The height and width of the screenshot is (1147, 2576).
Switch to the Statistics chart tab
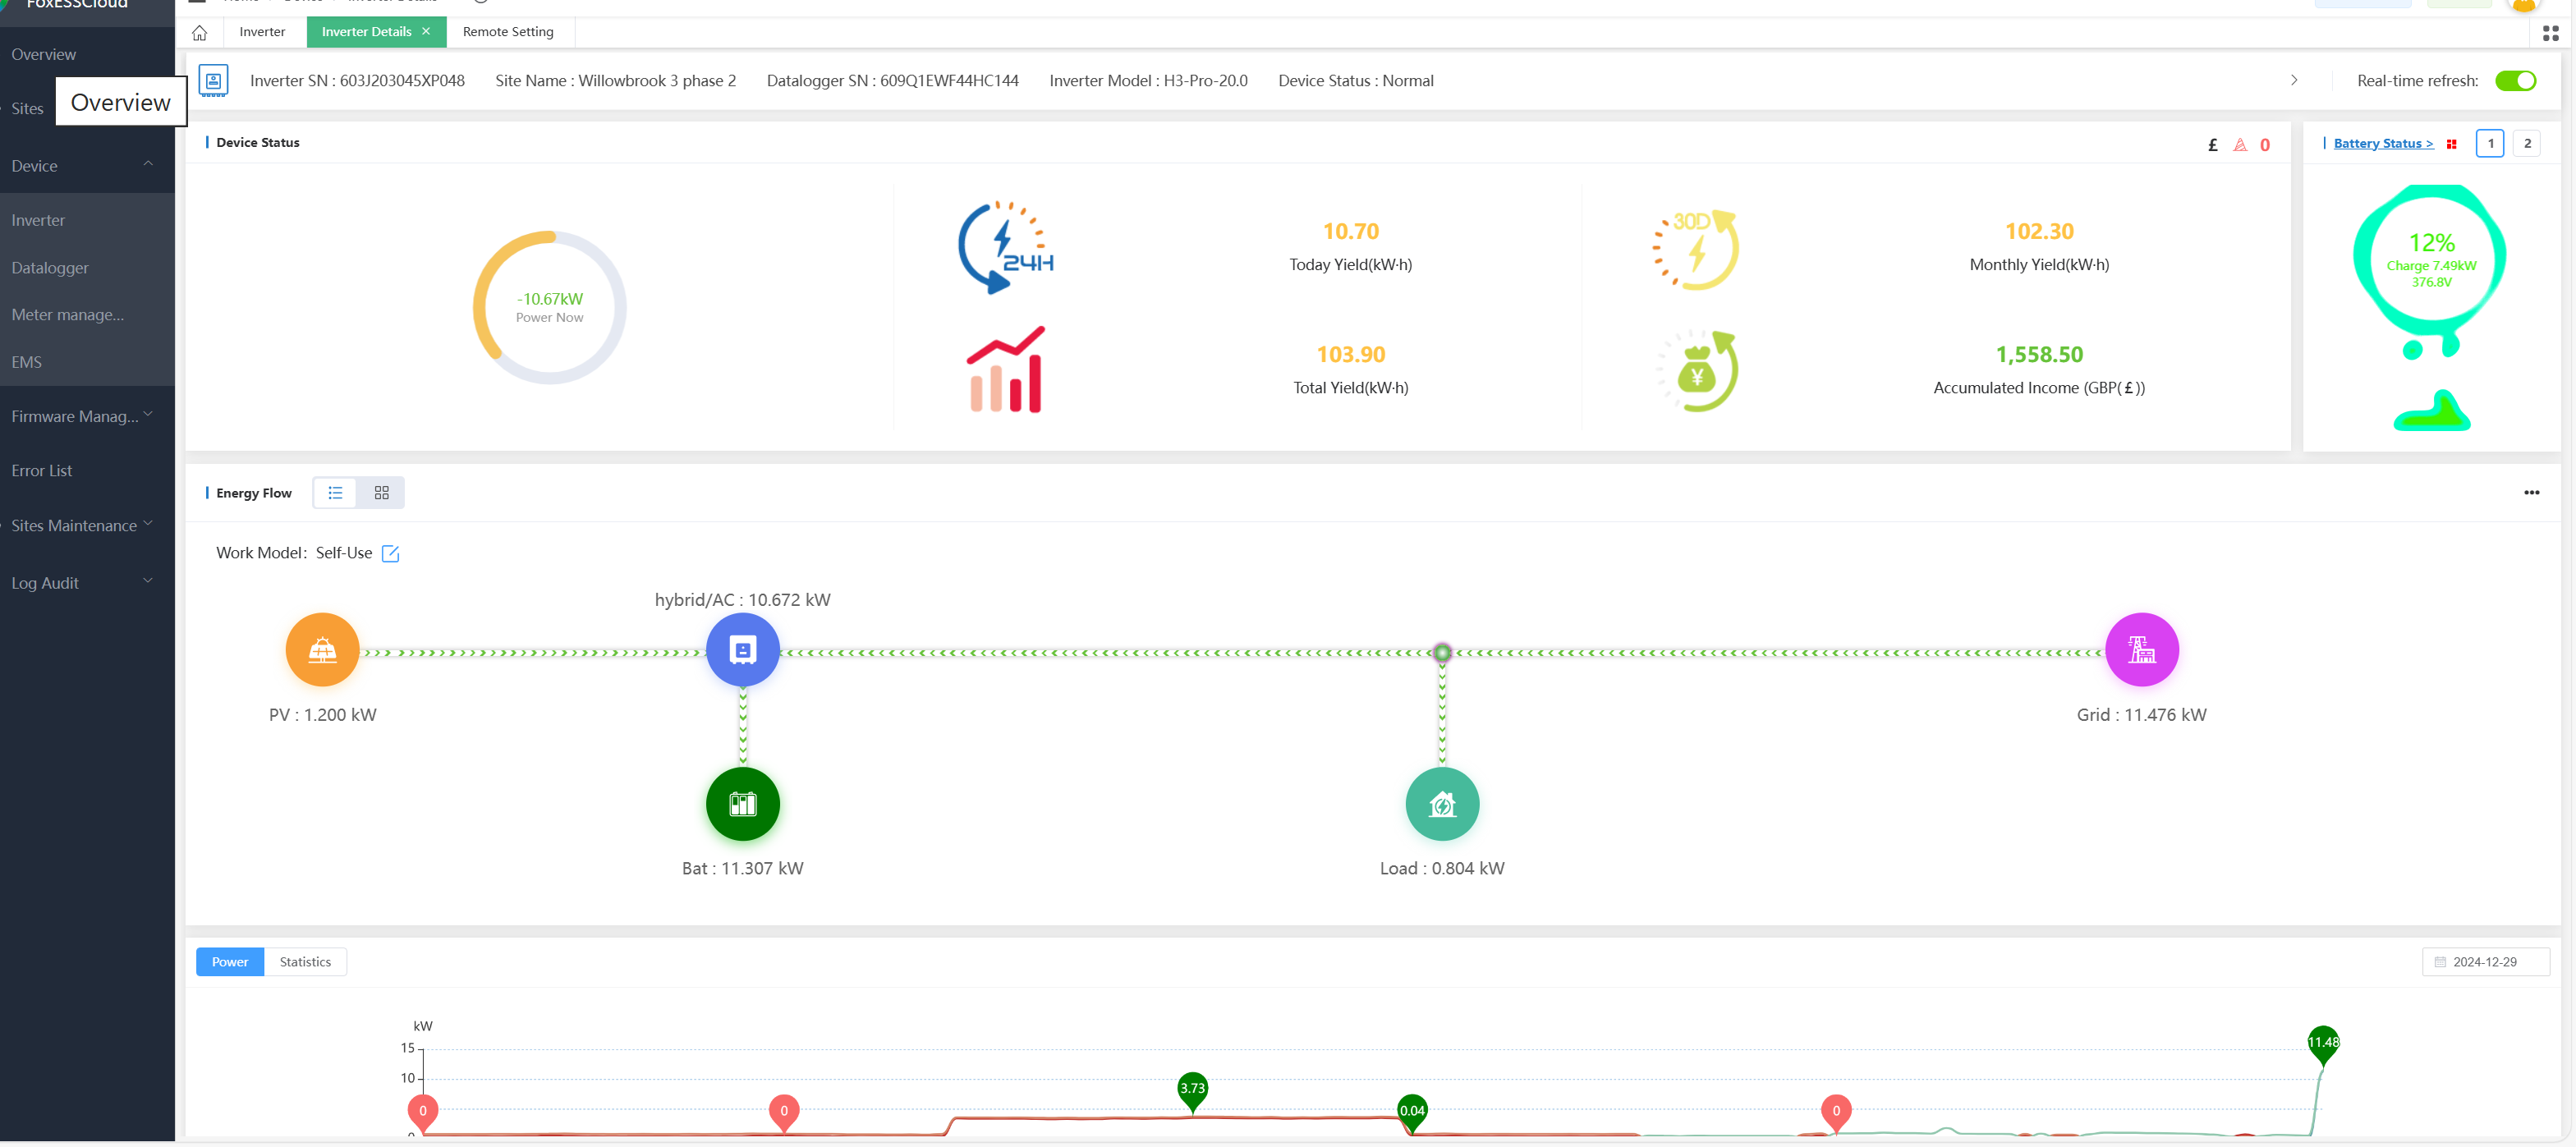(x=305, y=961)
